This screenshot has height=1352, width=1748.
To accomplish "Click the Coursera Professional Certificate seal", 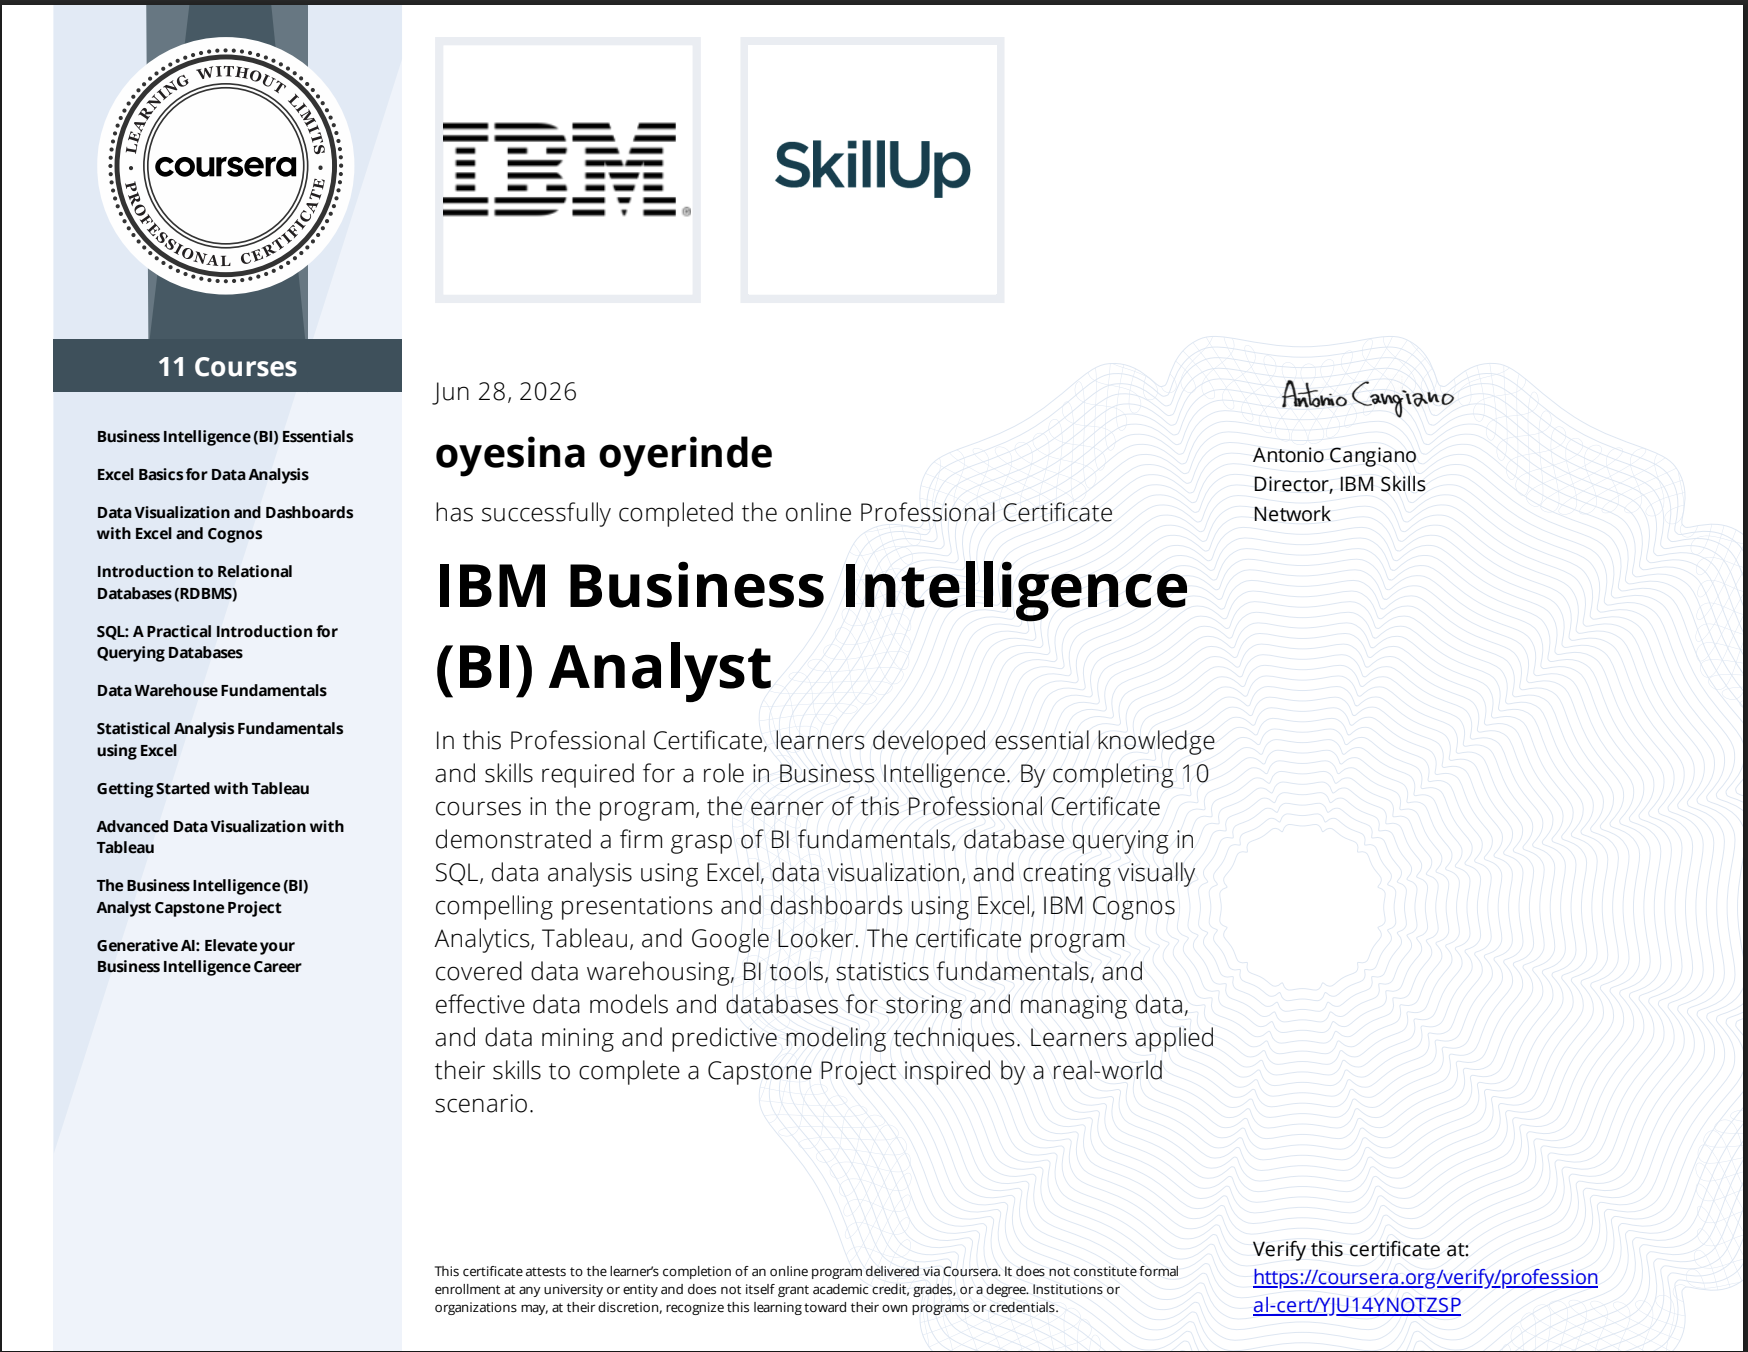I will pyautogui.click(x=226, y=166).
